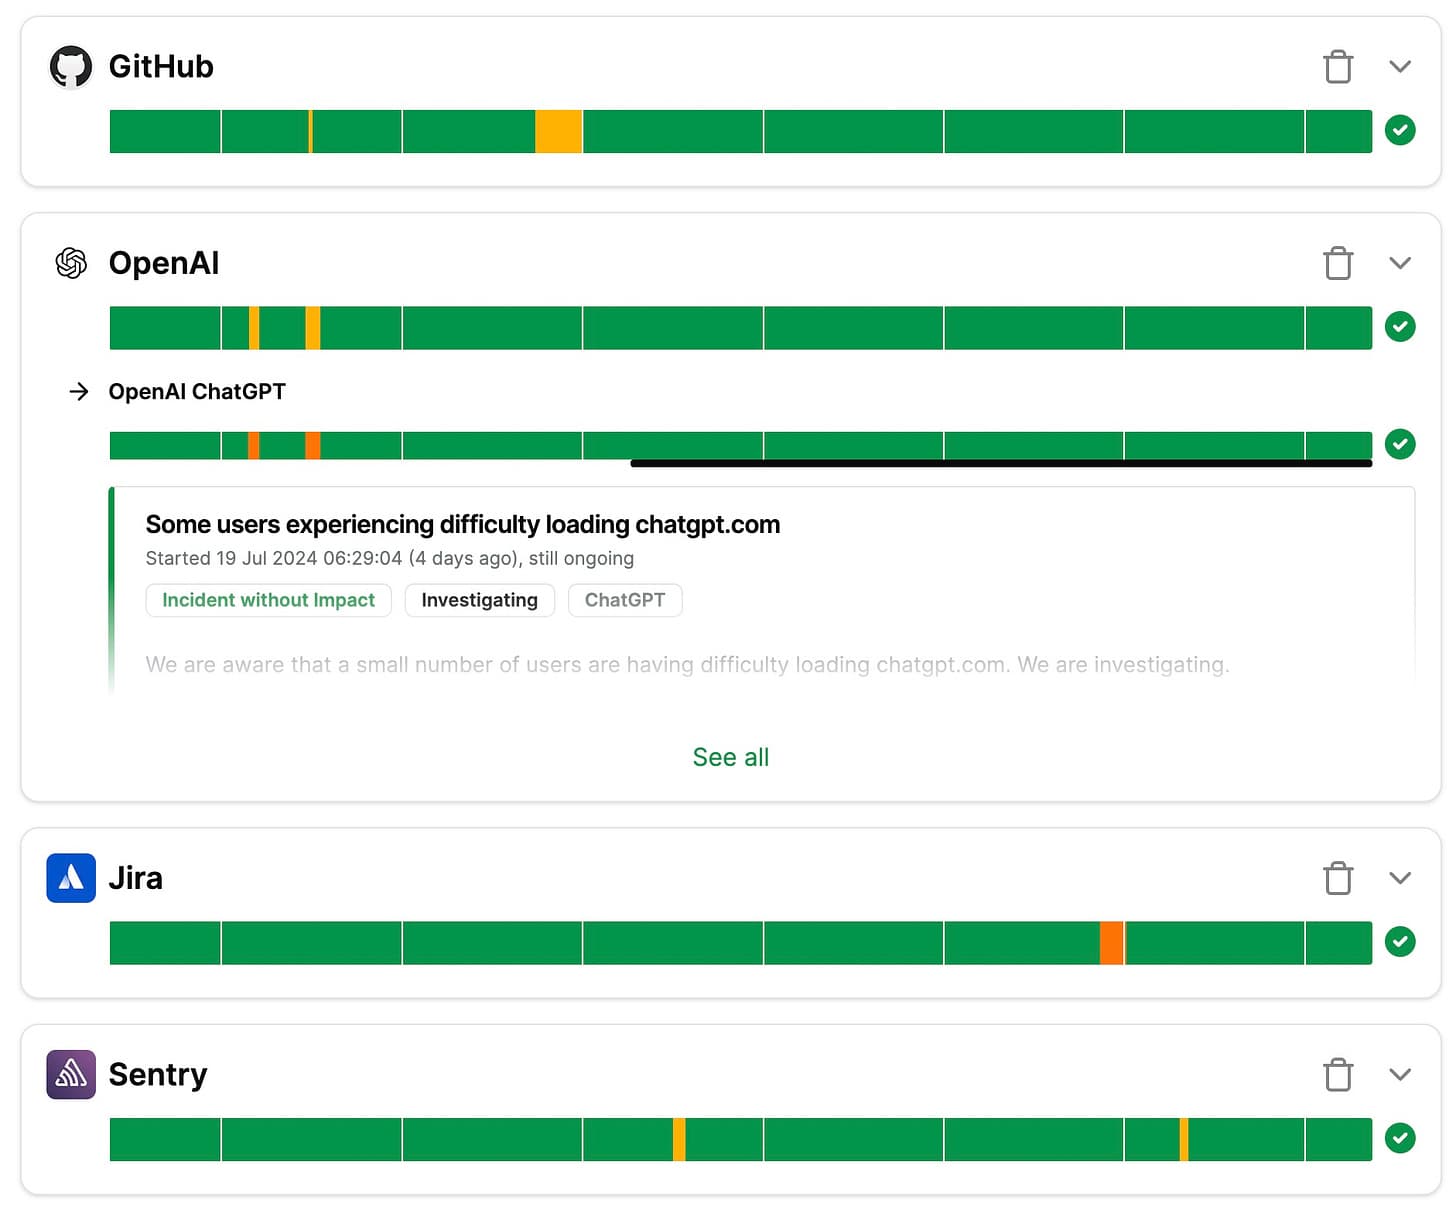Screen dimensions: 1456x1210
Task: Delete the GitHub service with trash icon
Action: pos(1338,67)
